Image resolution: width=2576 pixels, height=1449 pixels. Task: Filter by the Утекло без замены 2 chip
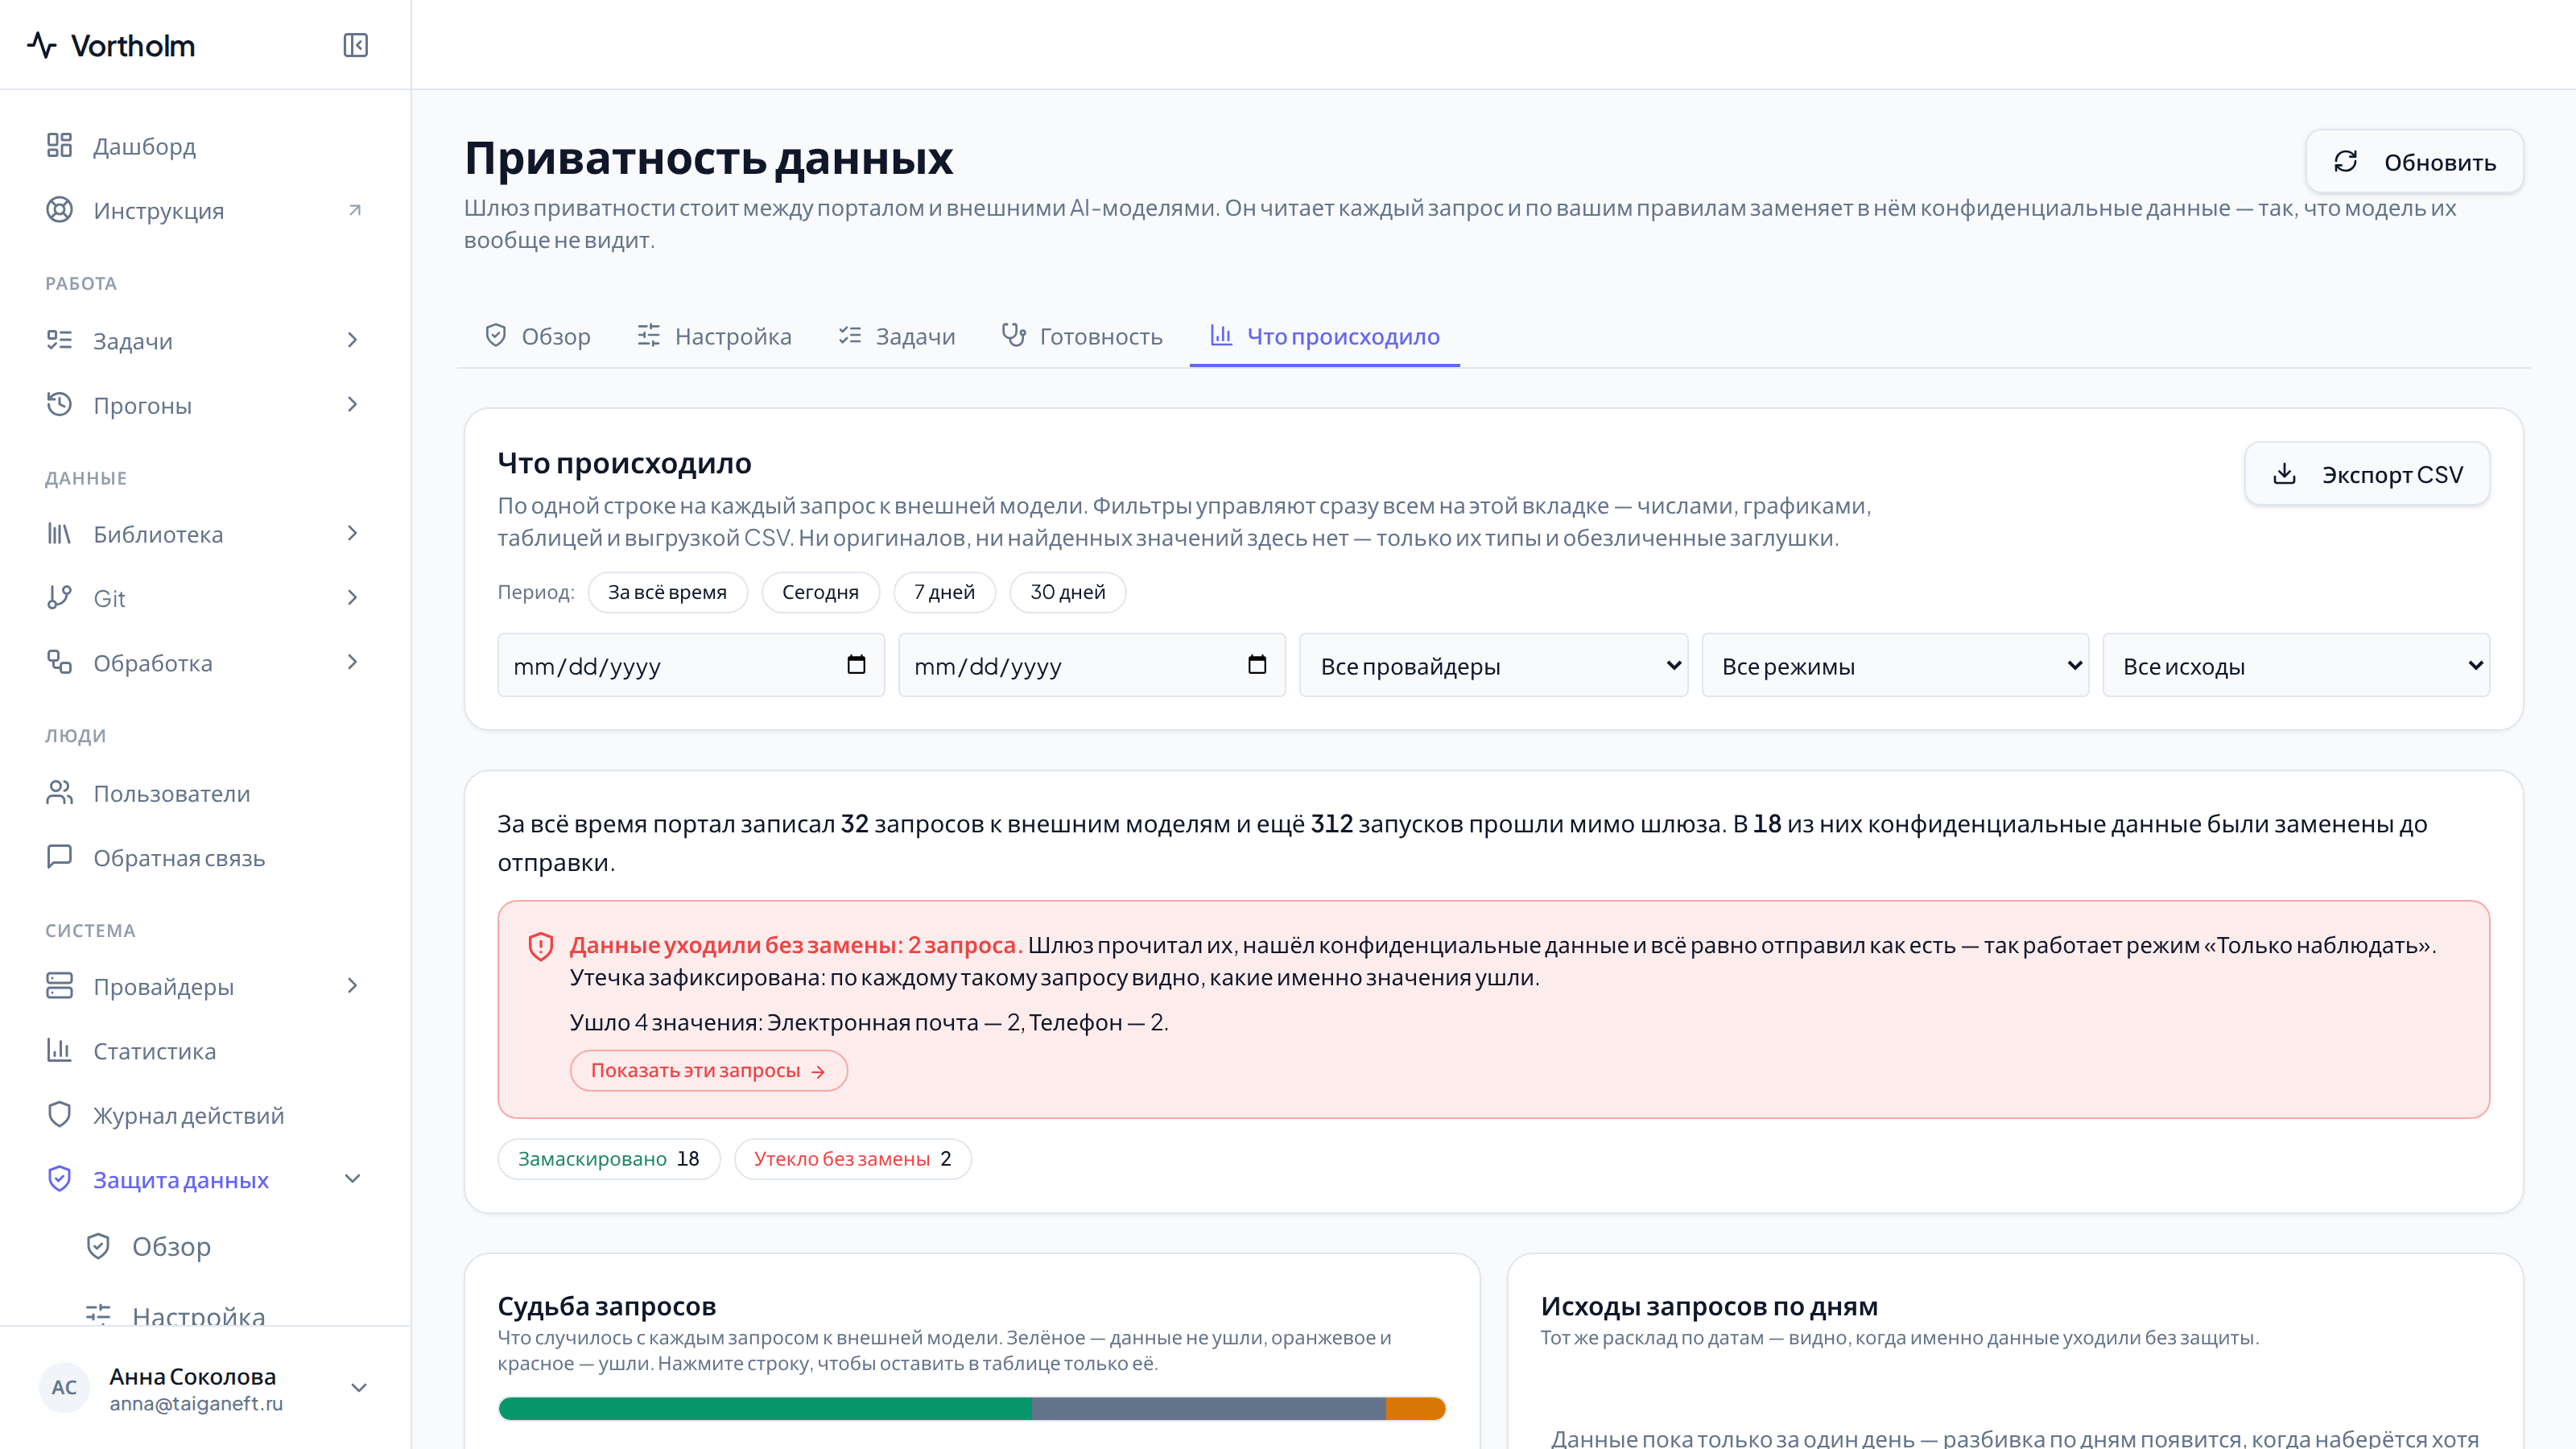click(x=852, y=1159)
